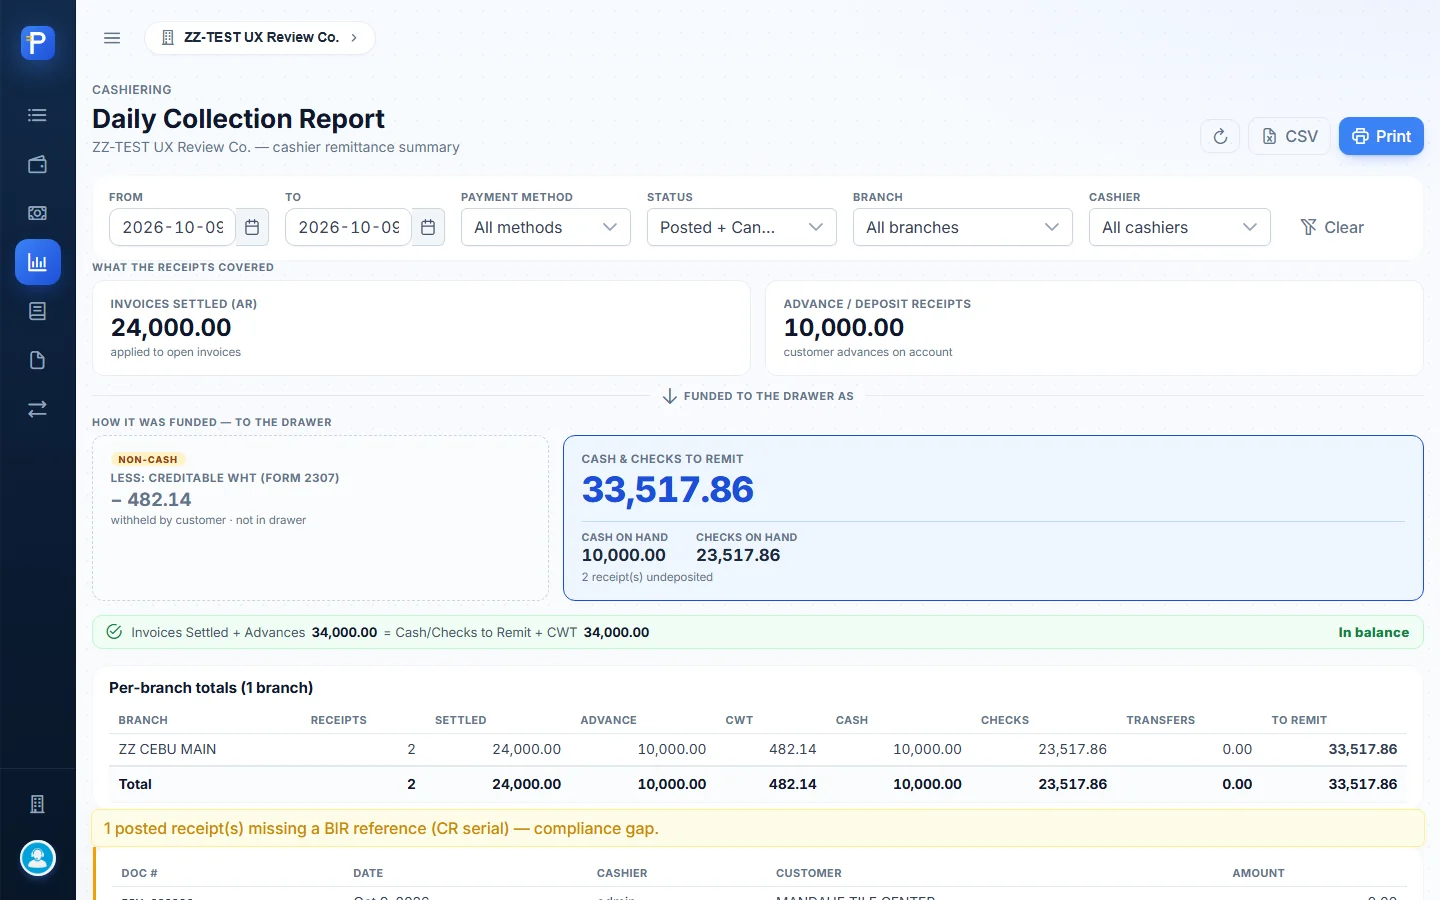Click the – 482.14 creditable WHT value

pos(151,499)
